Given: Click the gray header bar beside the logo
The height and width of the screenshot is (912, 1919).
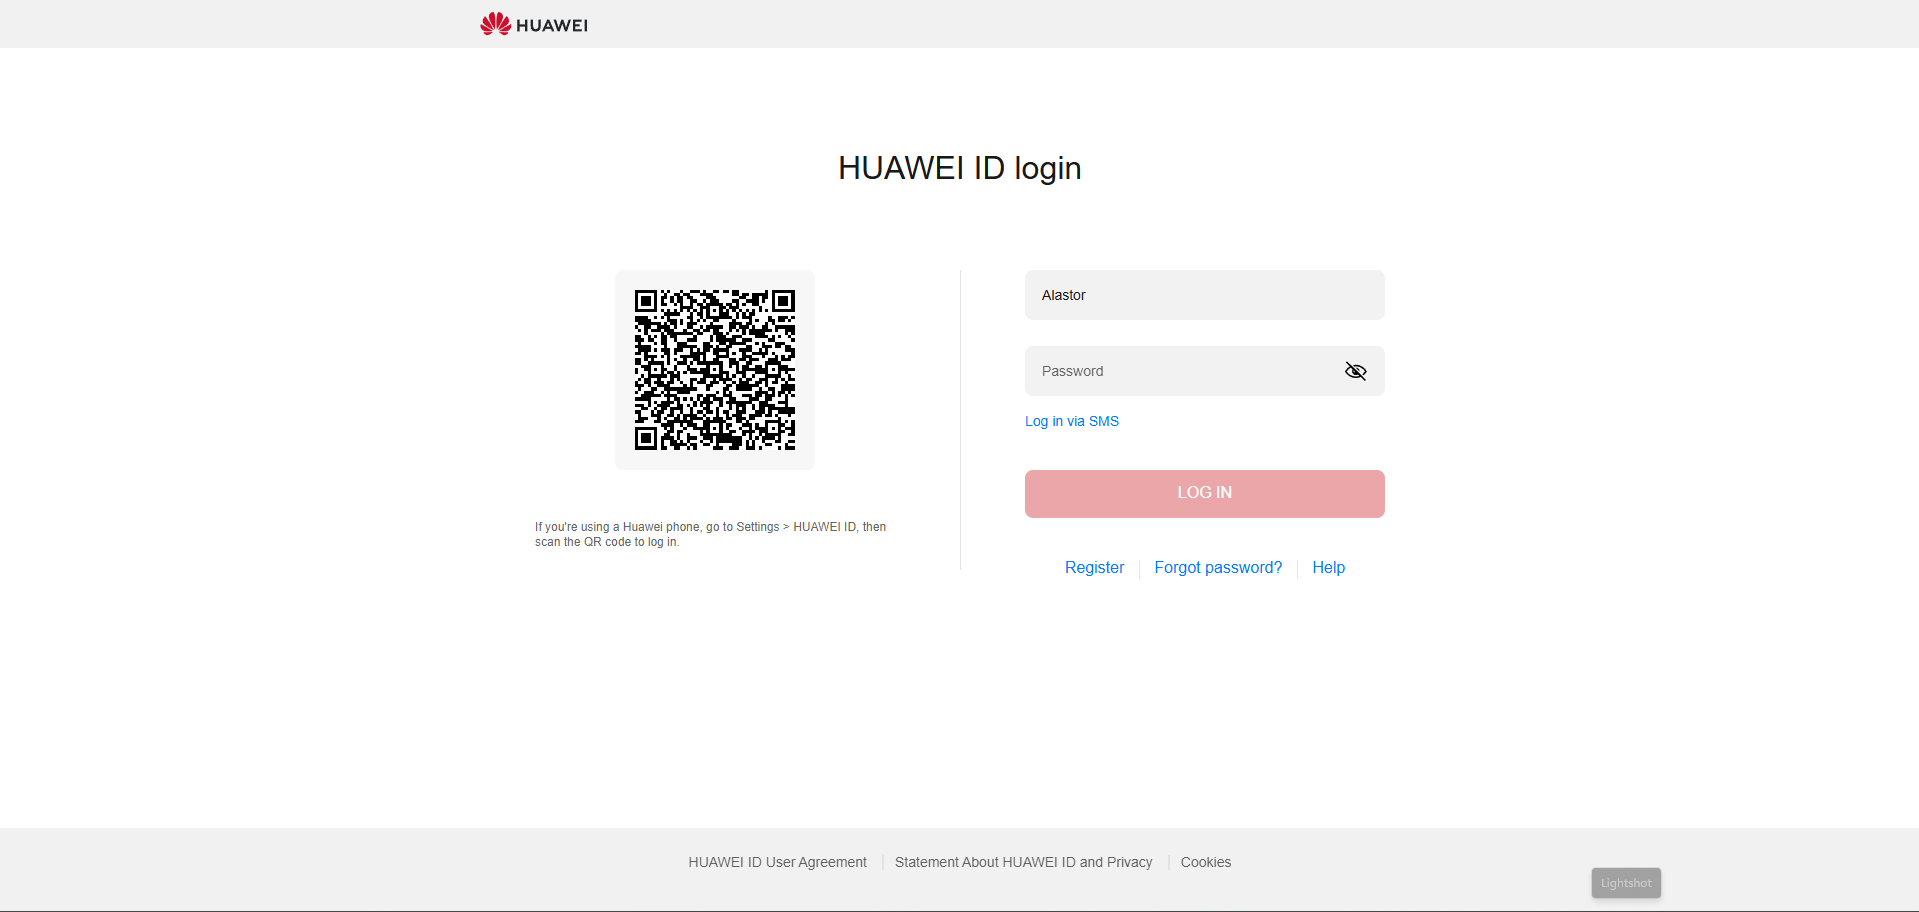Looking at the screenshot, I should [1200, 24].
